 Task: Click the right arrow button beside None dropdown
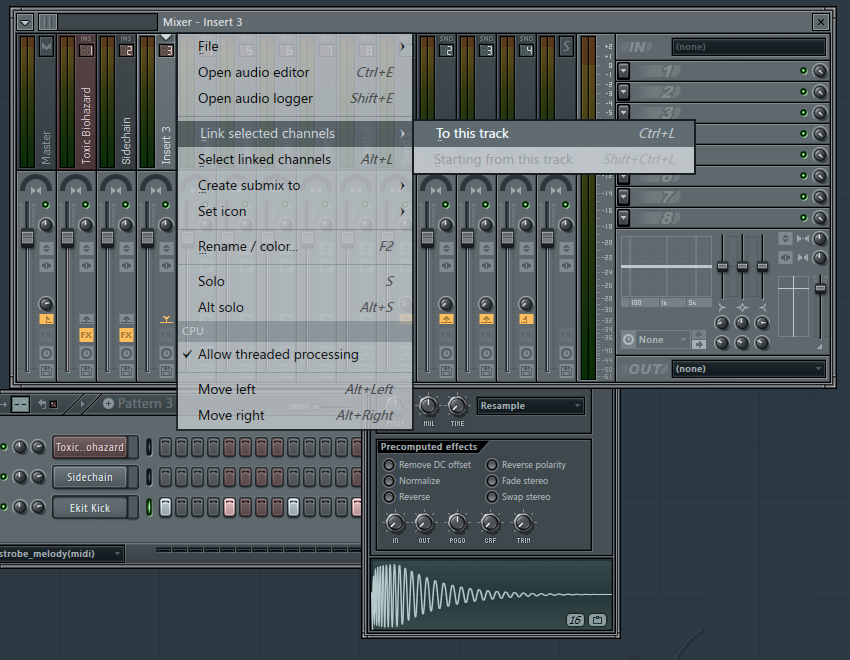pyautogui.click(x=699, y=345)
